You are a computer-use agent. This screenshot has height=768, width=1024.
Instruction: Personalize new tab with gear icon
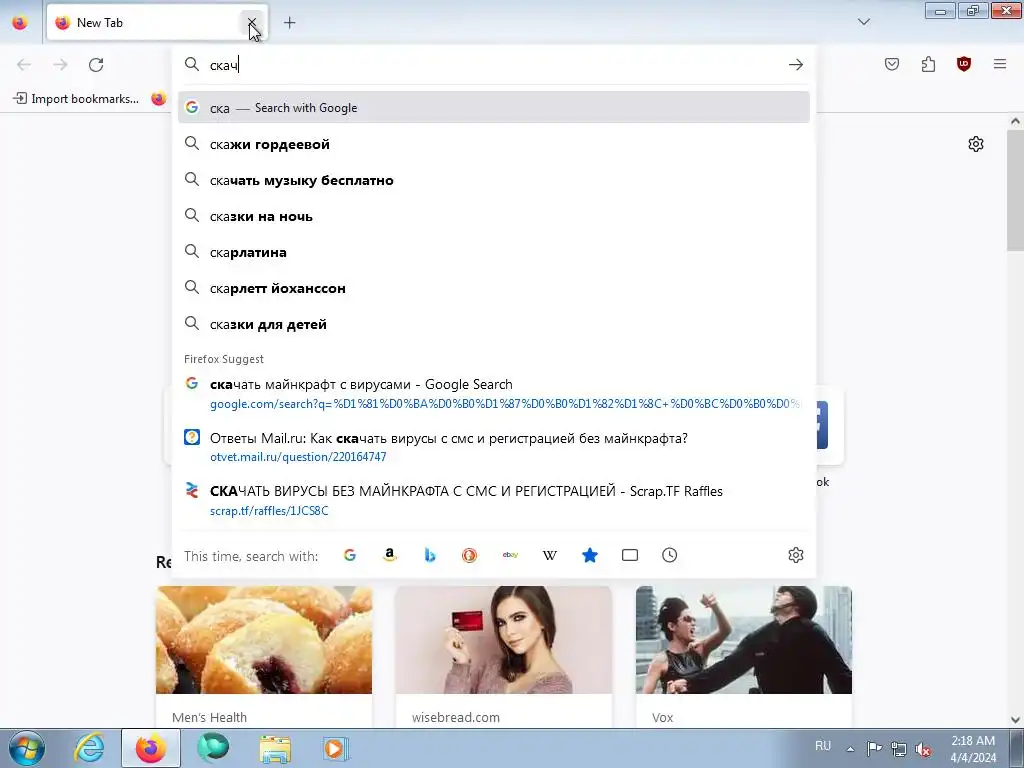976,144
